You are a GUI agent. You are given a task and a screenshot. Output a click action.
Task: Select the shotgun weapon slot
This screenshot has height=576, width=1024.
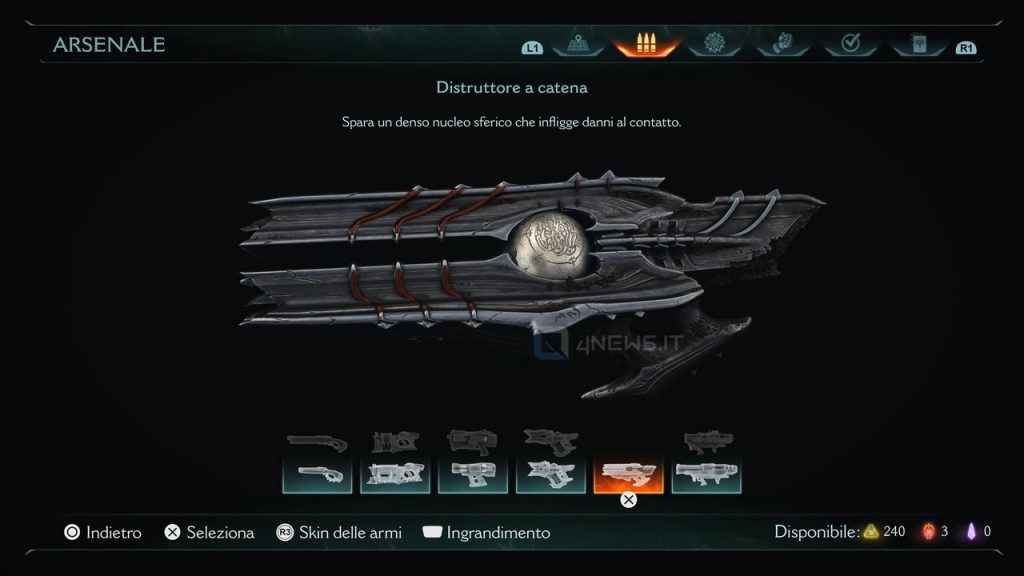coord(317,474)
